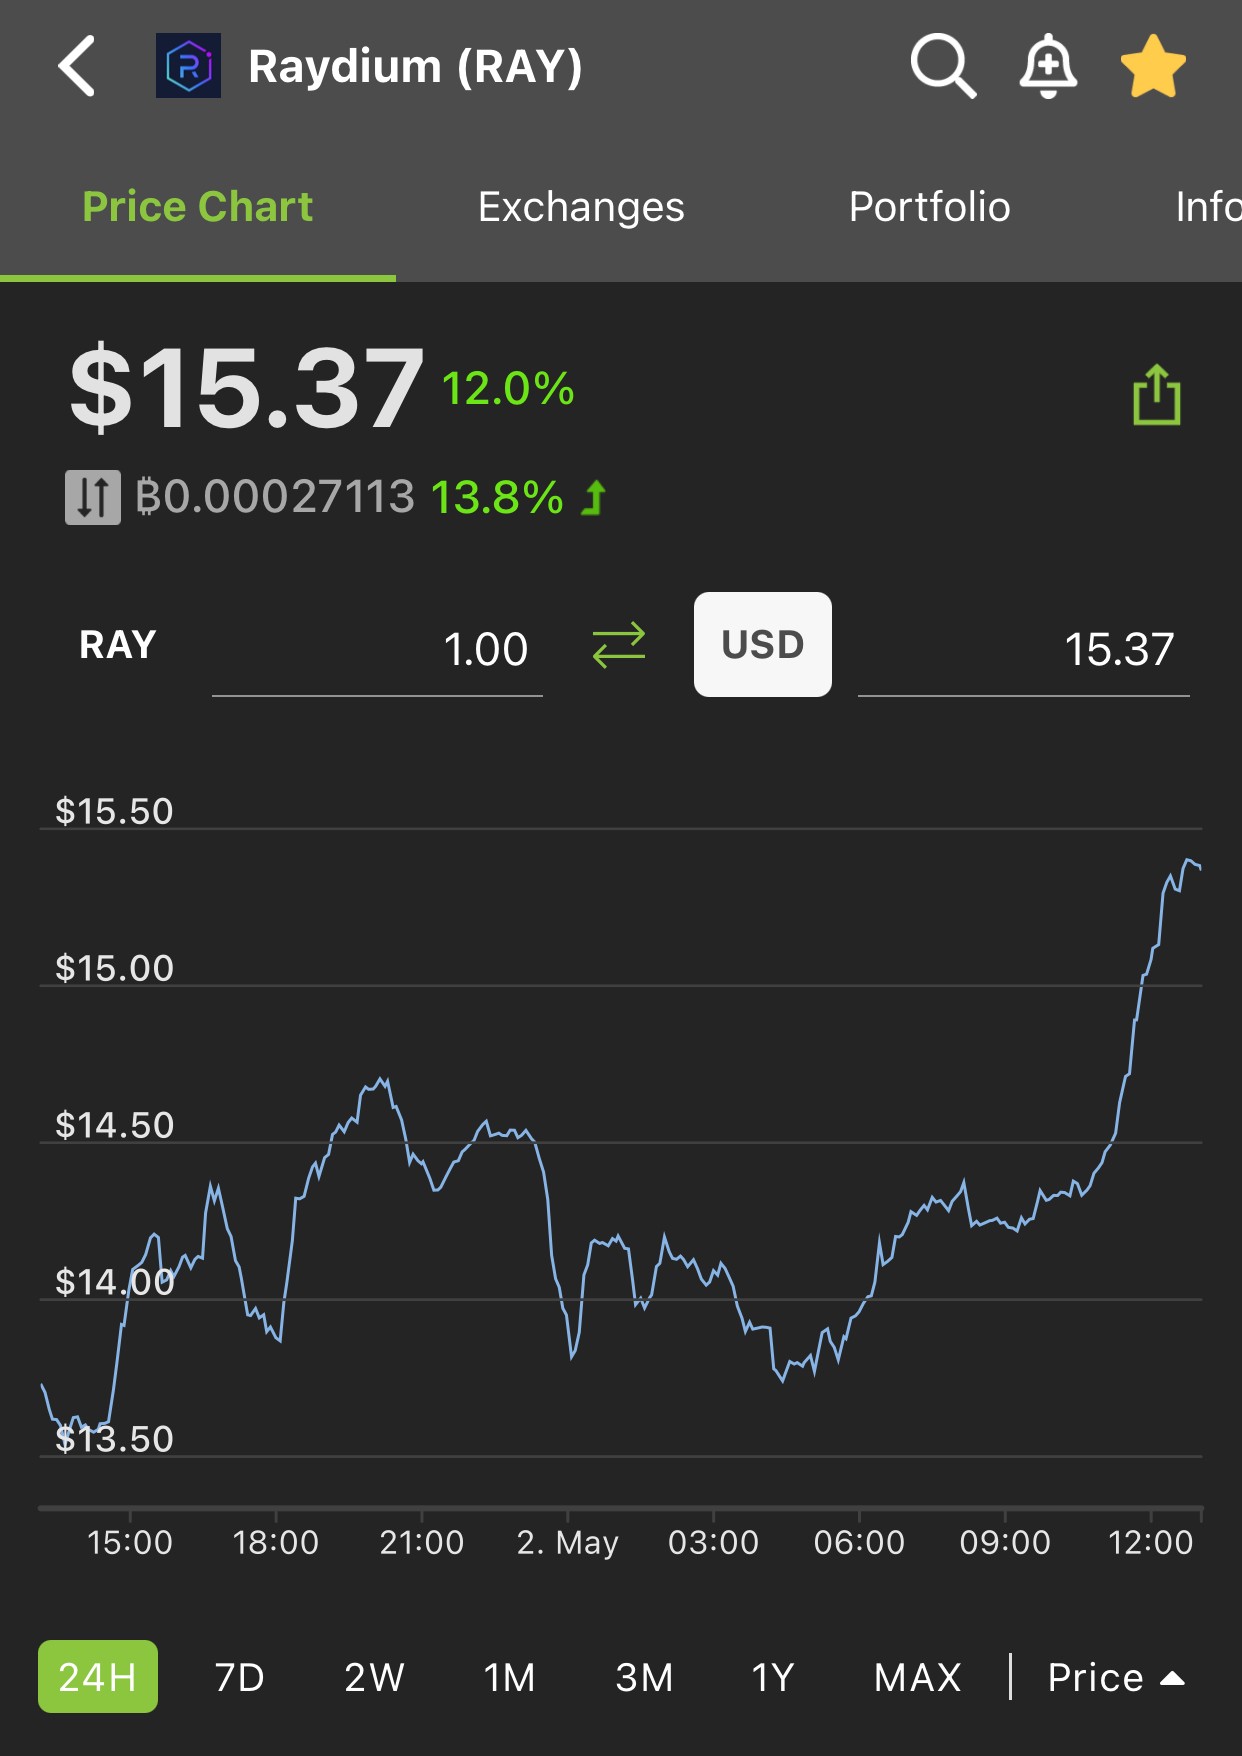Tap the 06:00 time axis label
Image resolution: width=1242 pixels, height=1756 pixels.
click(x=859, y=1542)
